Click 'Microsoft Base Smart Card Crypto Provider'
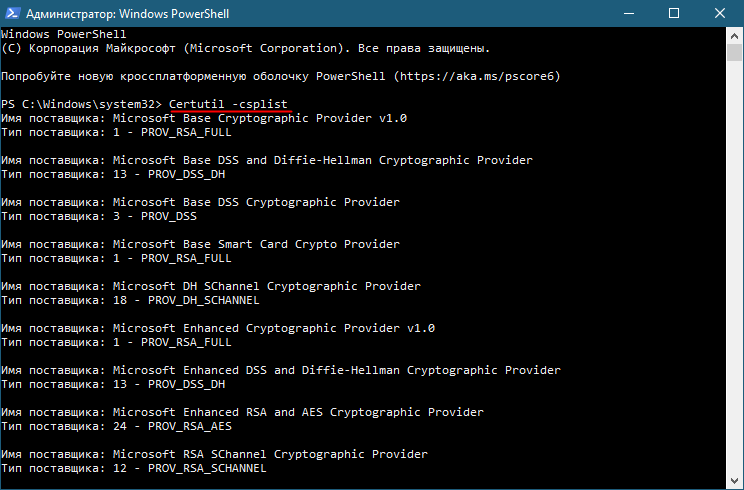 [x=256, y=244]
